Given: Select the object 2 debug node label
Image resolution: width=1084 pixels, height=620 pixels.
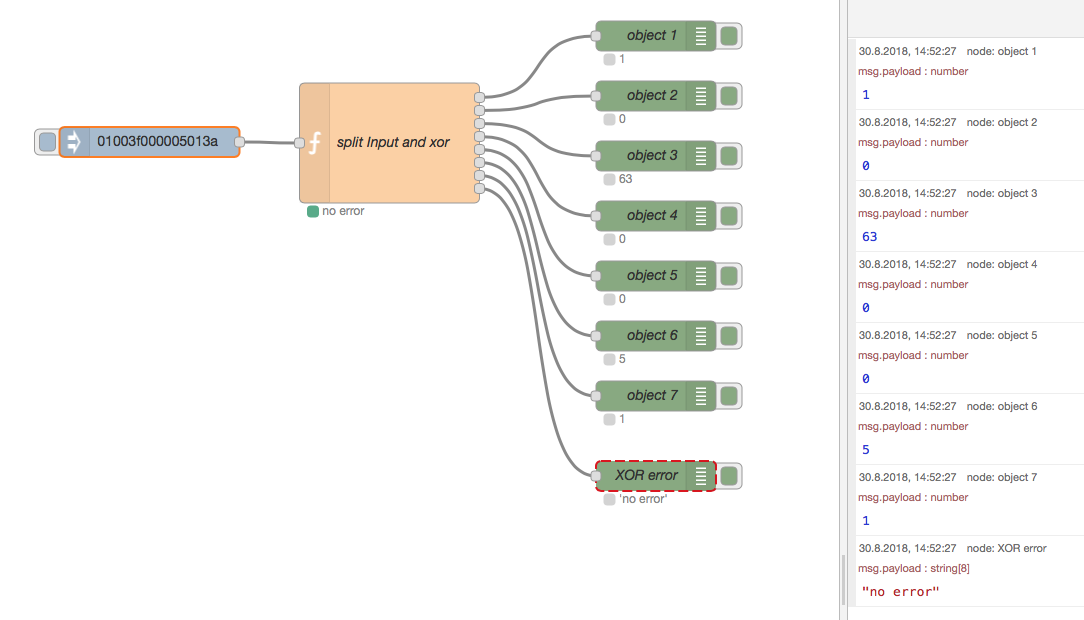Looking at the screenshot, I should point(652,95).
